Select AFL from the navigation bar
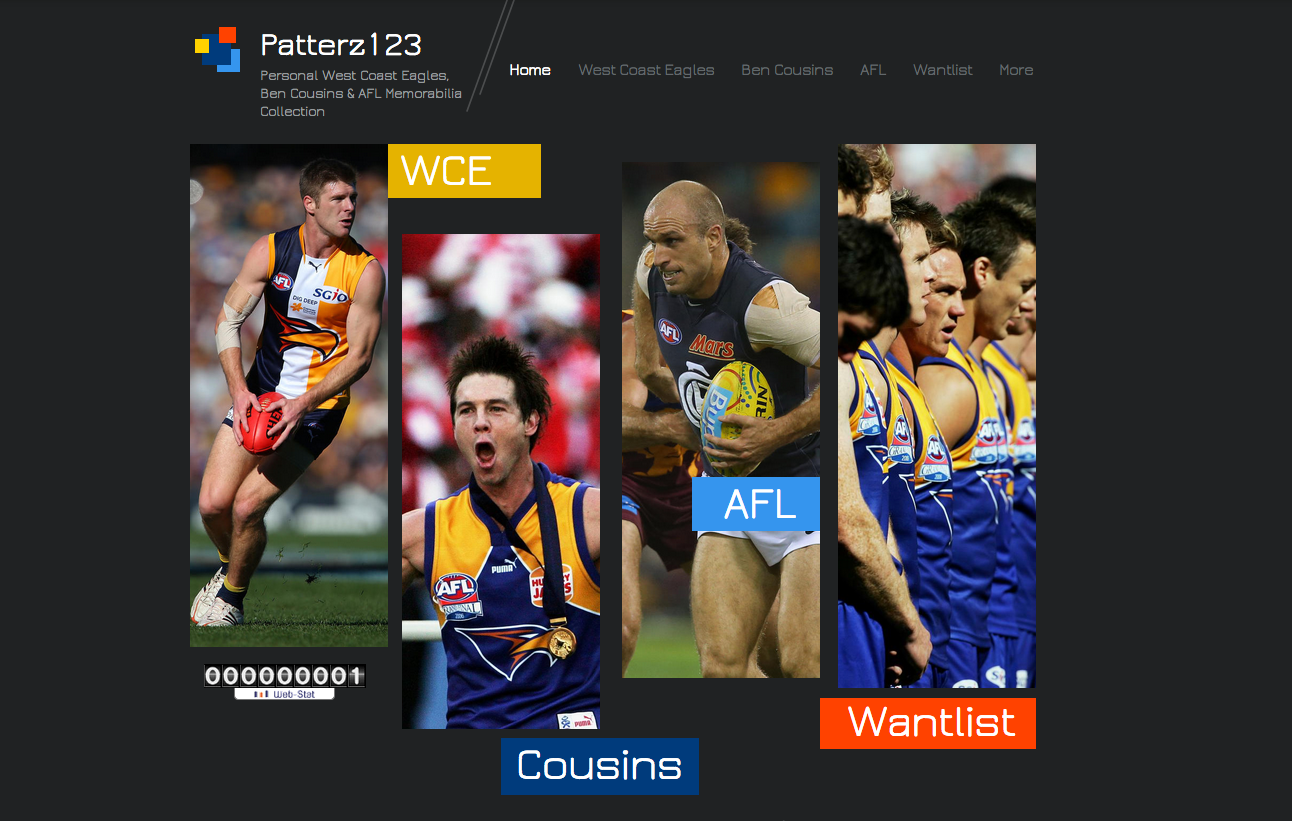 coord(873,70)
